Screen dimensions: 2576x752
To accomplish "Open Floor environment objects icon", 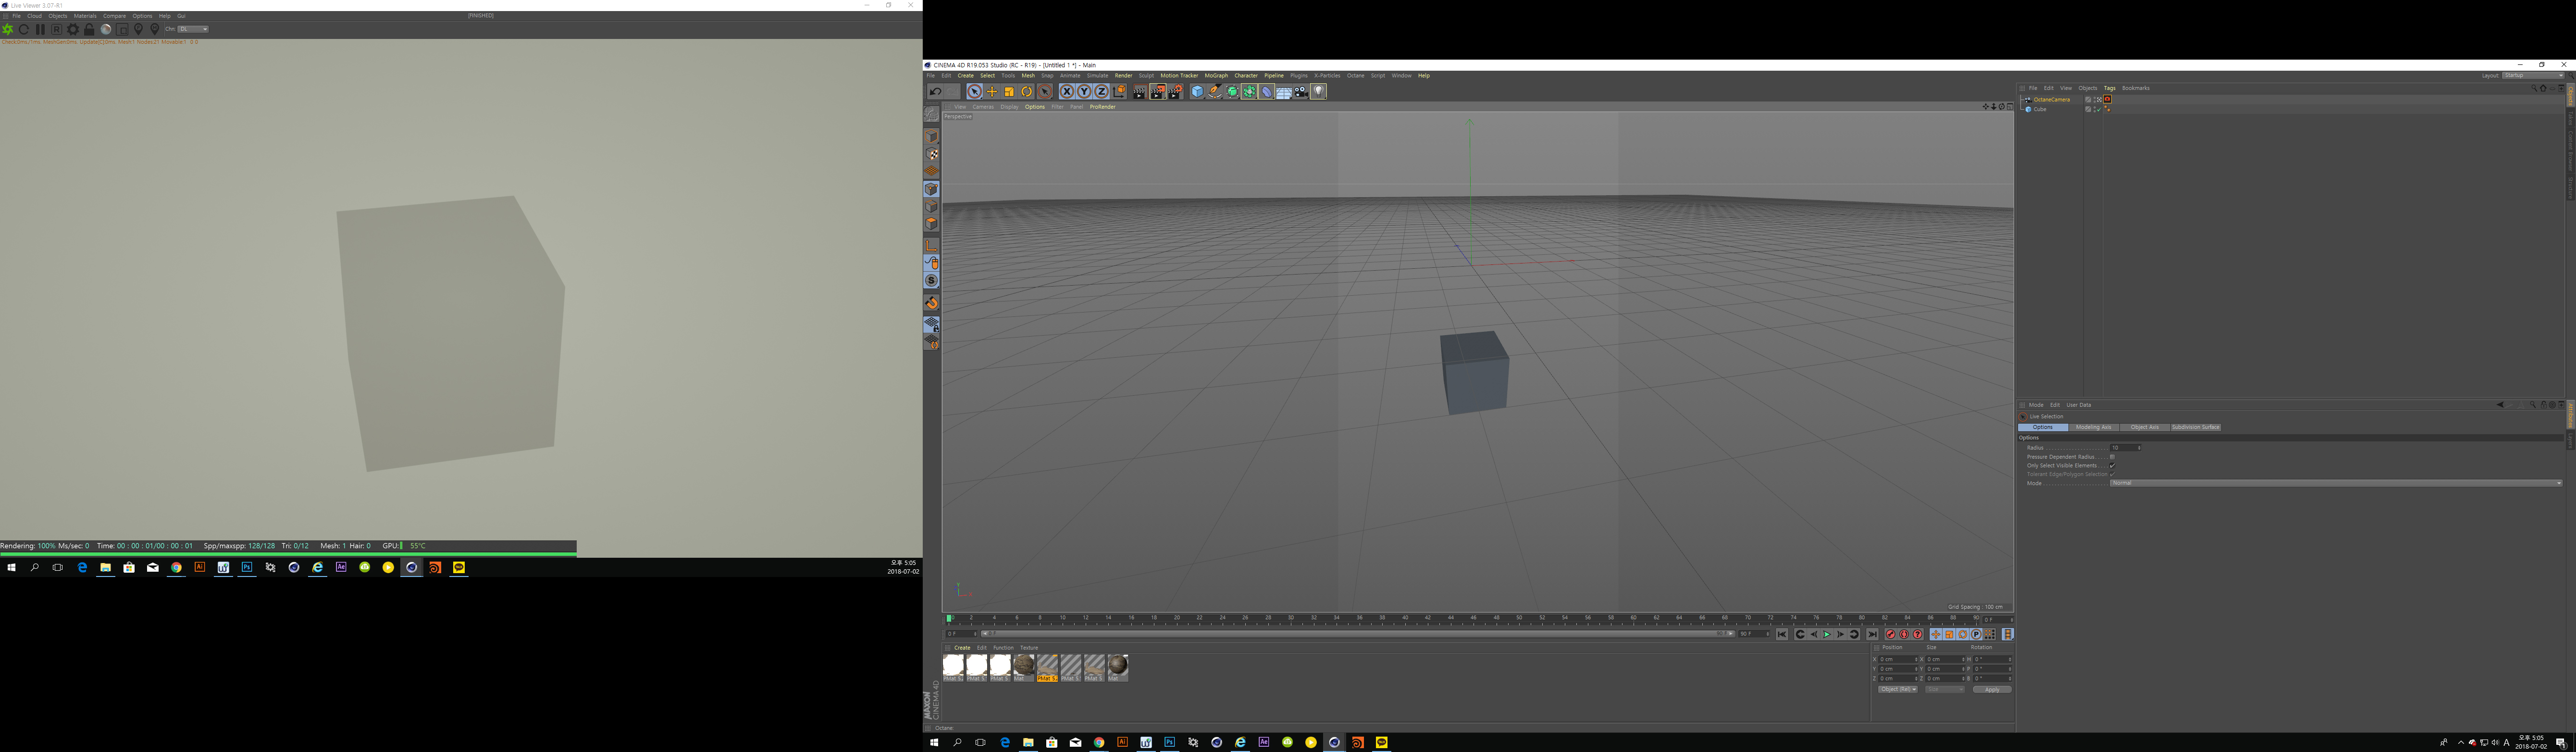I will [x=1284, y=92].
